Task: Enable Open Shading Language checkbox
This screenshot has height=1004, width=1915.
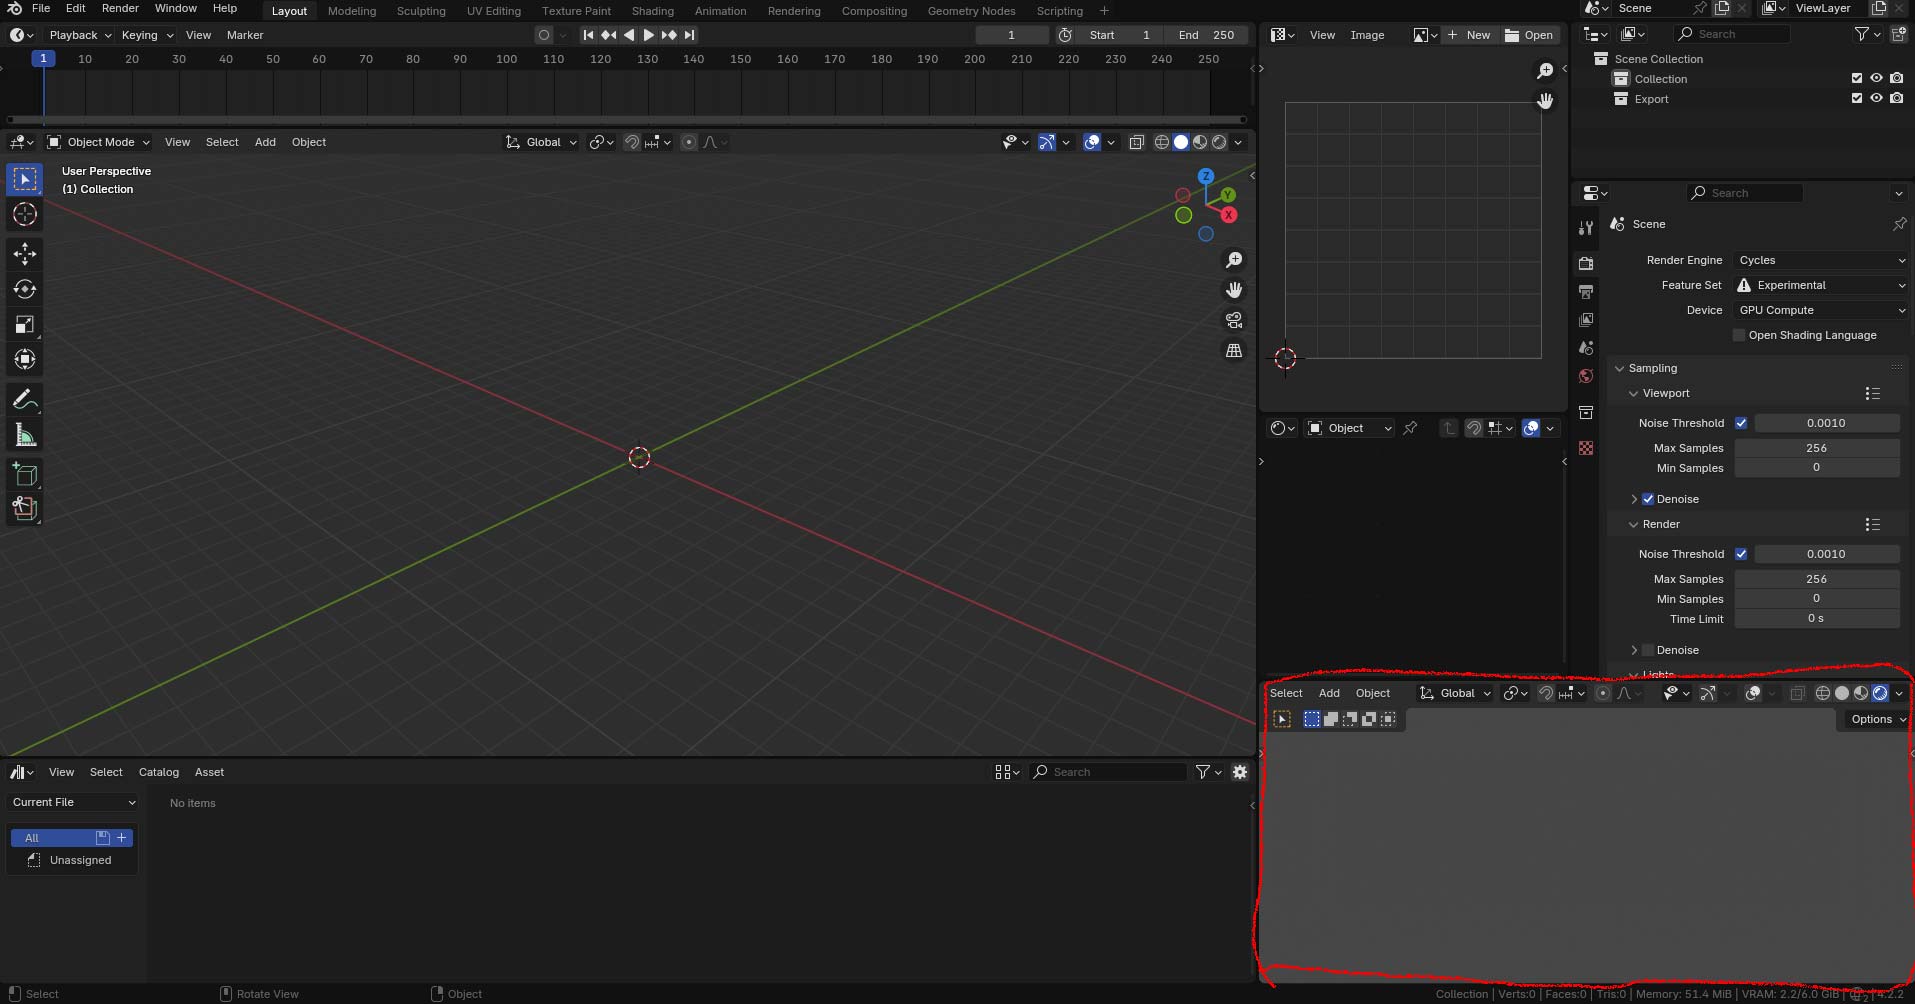Action: click(1739, 335)
